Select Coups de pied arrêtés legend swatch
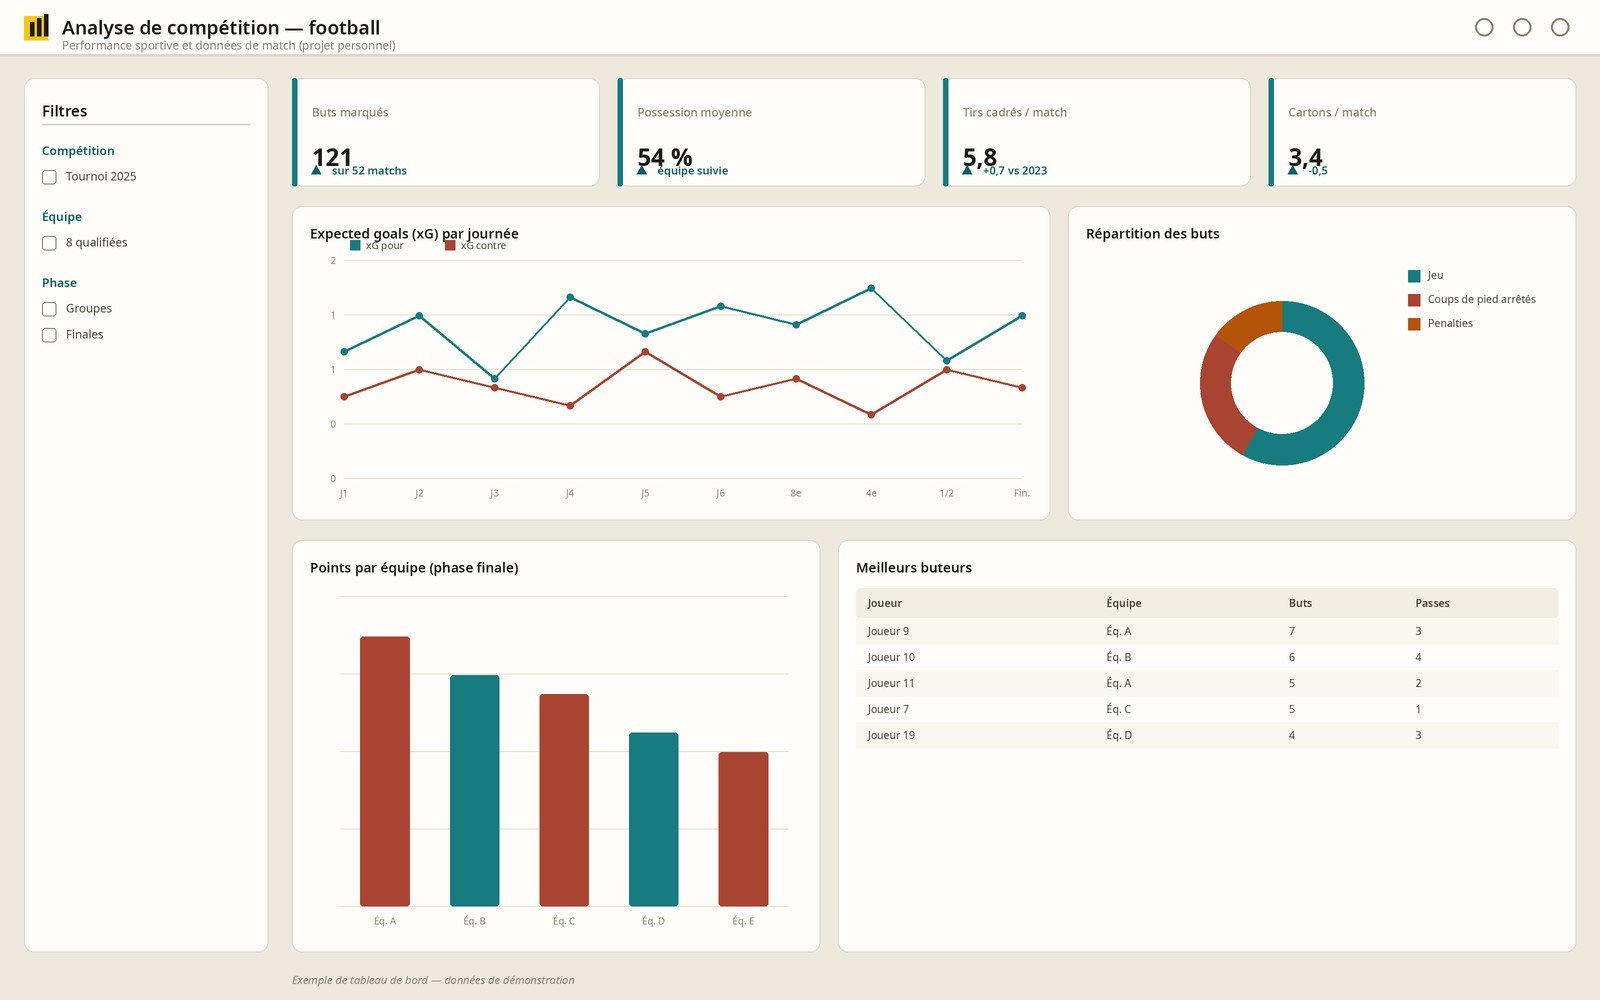1600x1000 pixels. 1414,300
